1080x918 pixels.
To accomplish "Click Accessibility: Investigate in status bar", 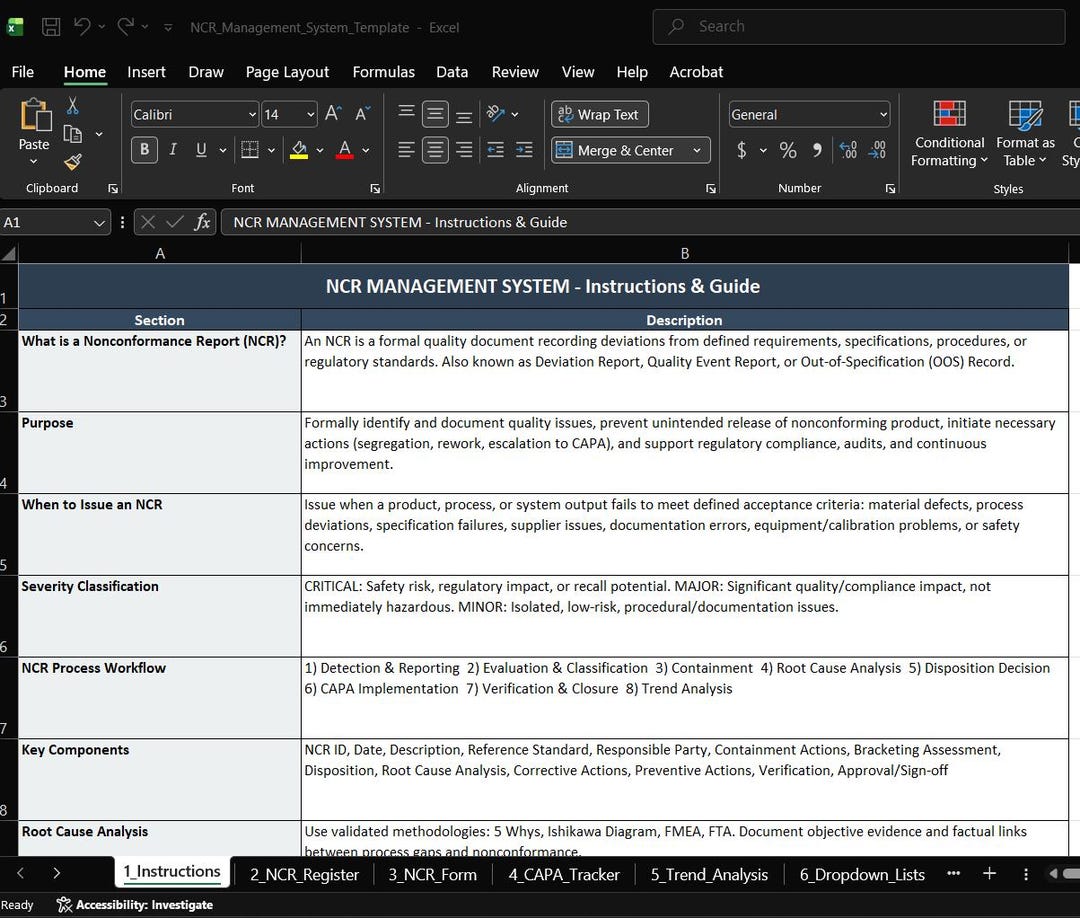I will pos(135,905).
